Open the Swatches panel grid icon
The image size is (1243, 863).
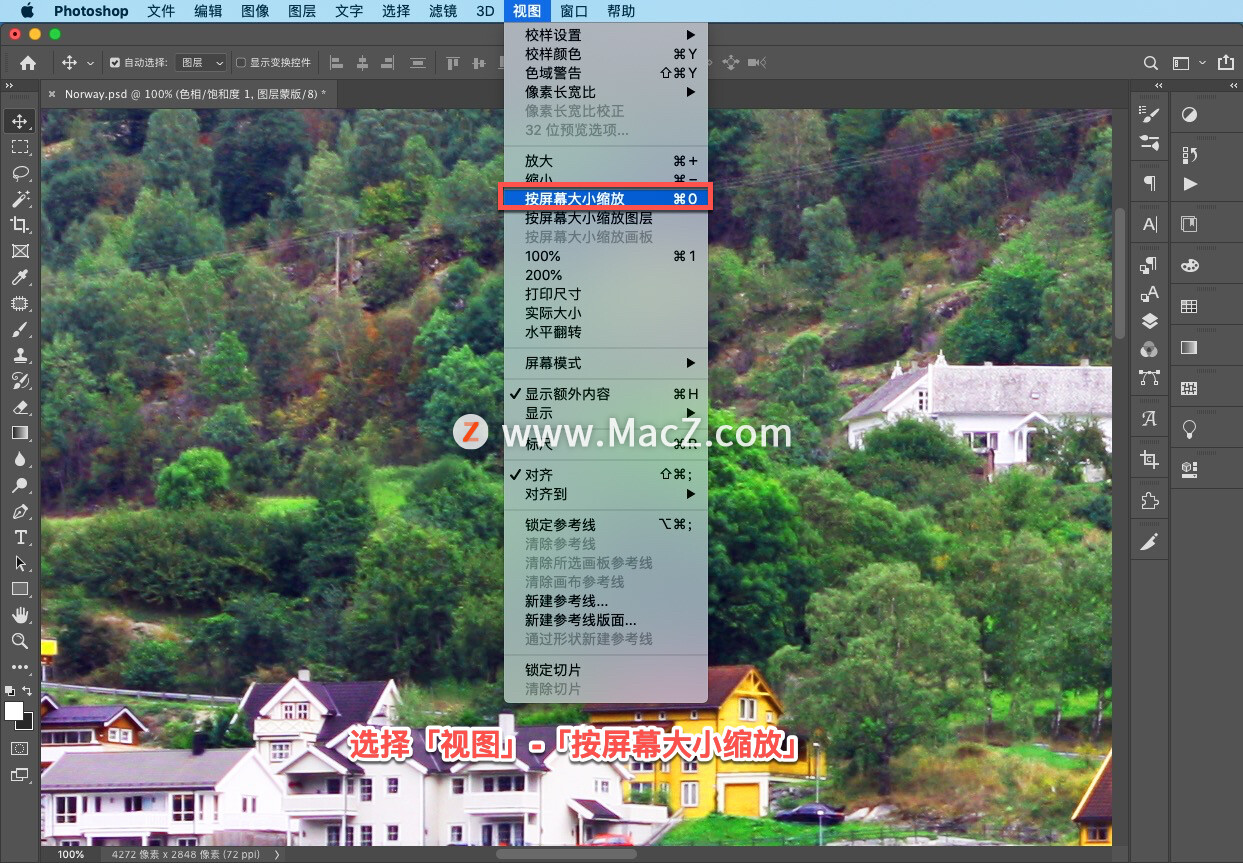tap(1189, 307)
